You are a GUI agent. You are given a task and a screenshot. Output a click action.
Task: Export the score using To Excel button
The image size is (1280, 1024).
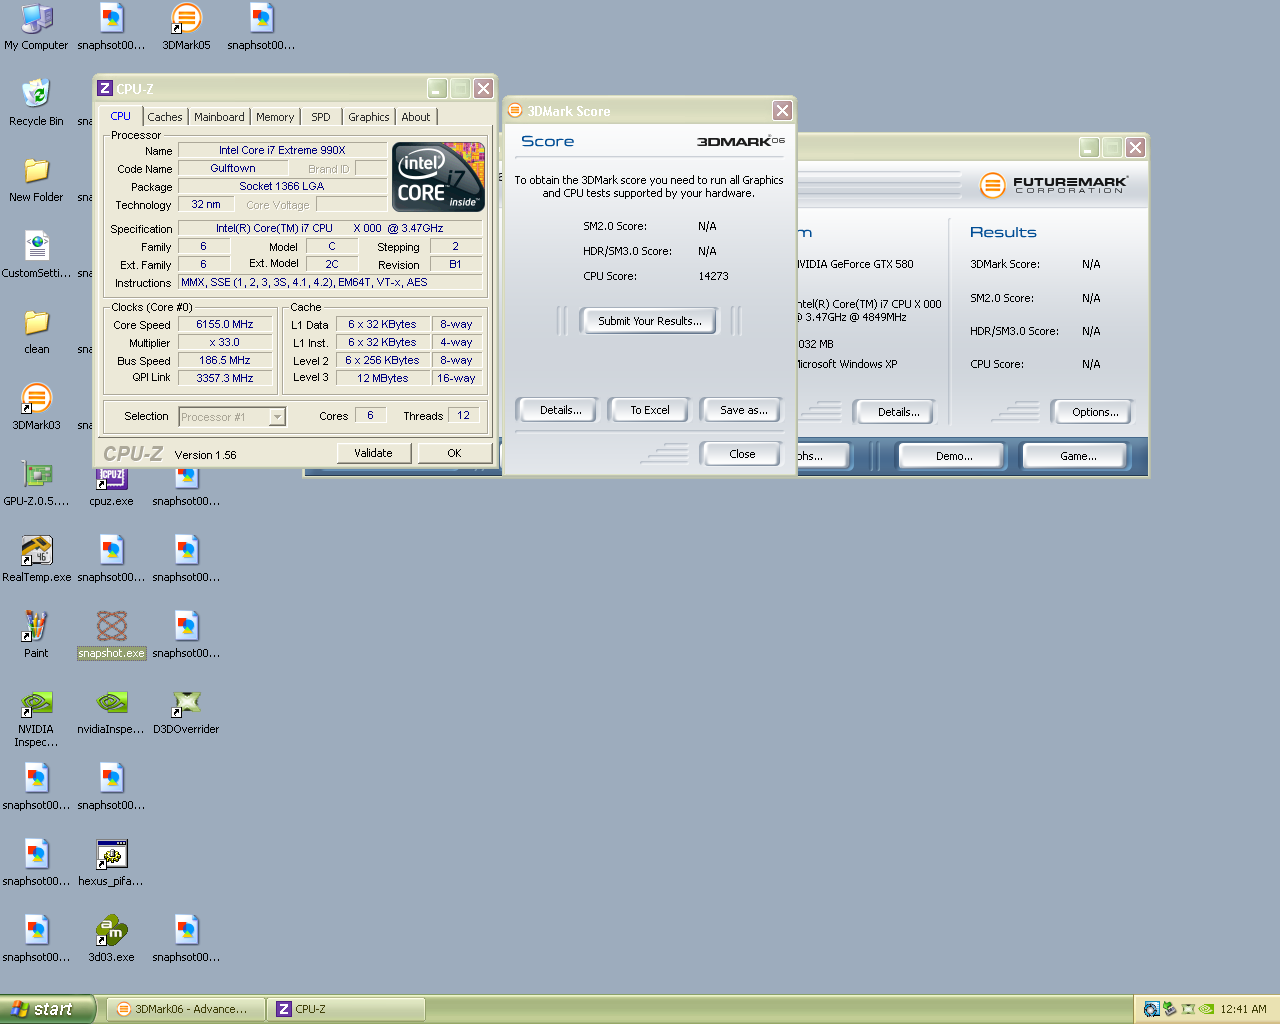coord(649,410)
